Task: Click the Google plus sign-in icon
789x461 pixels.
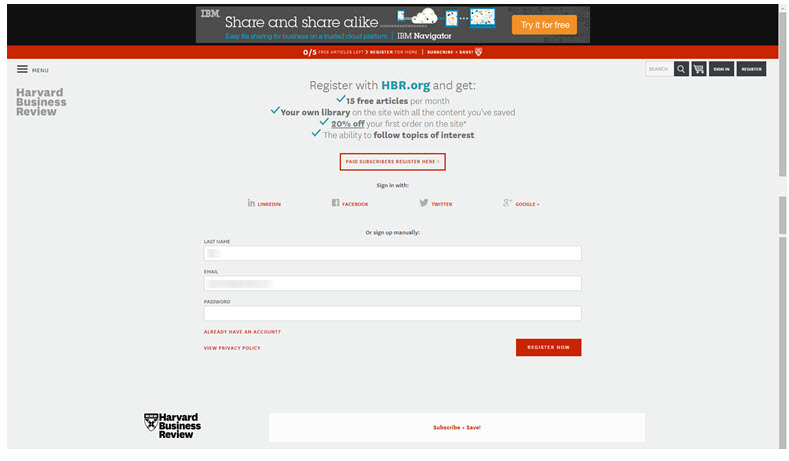Action: coord(507,203)
